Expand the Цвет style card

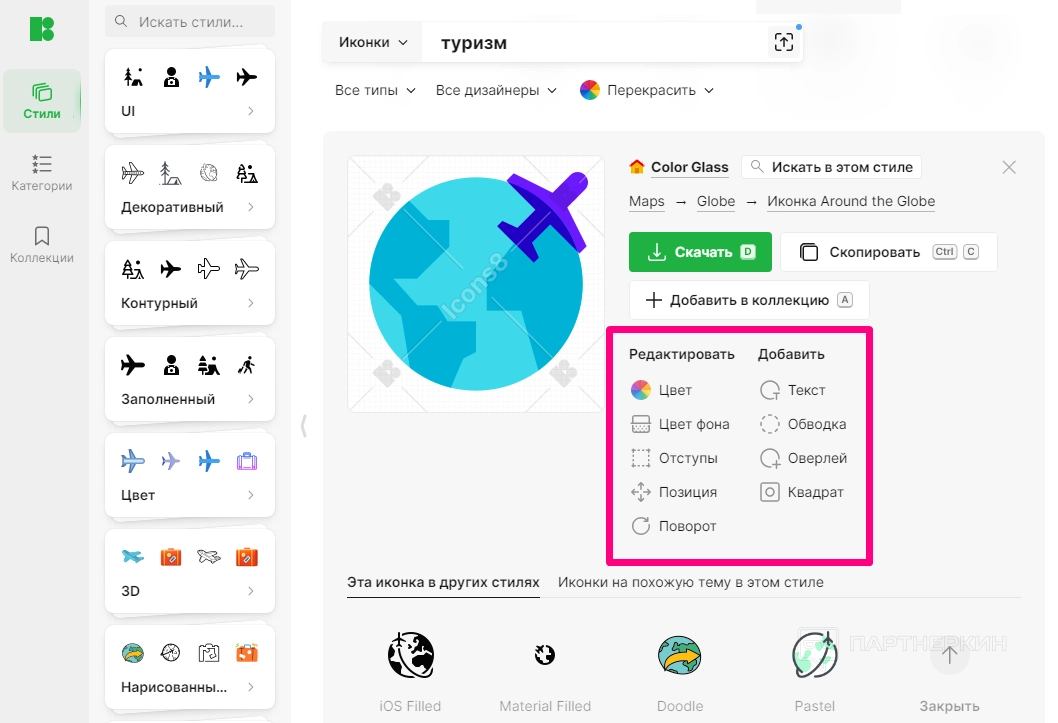(251, 495)
